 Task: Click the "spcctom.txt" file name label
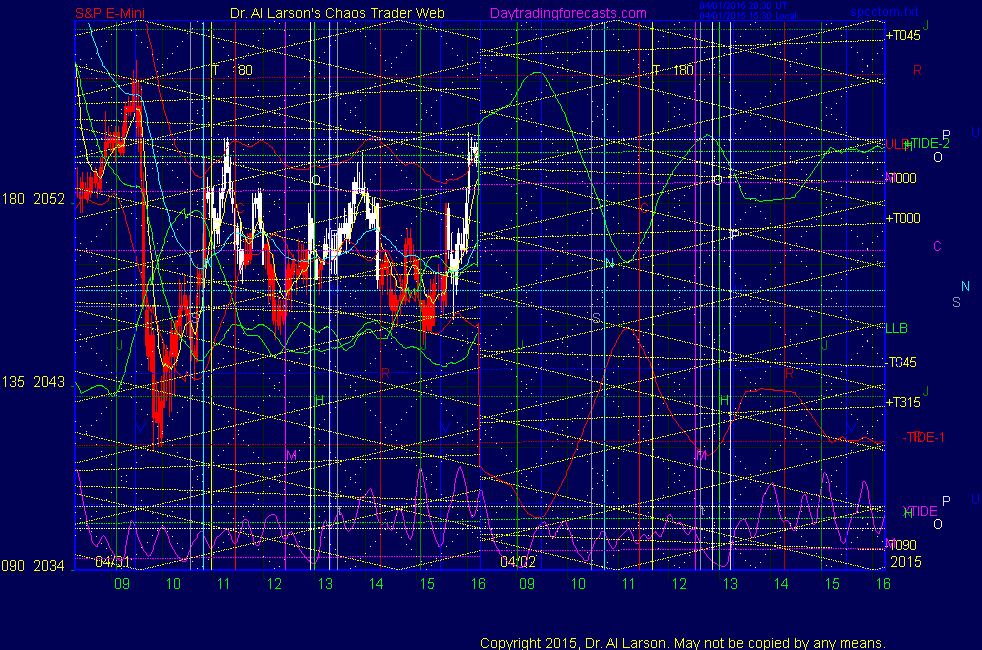[x=884, y=12]
